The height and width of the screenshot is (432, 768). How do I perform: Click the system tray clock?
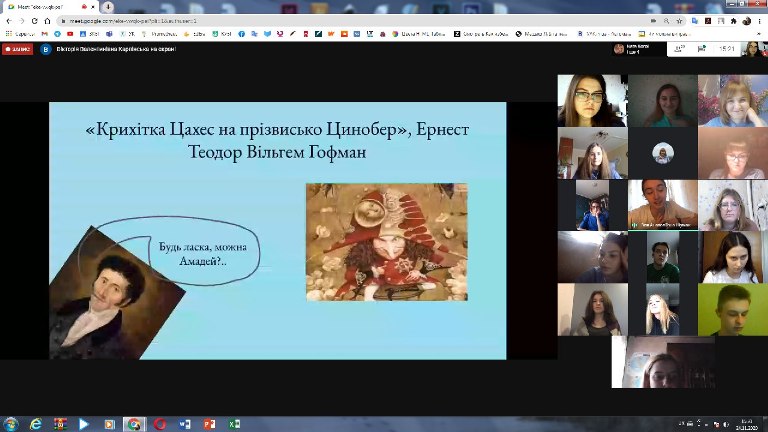[x=748, y=424]
